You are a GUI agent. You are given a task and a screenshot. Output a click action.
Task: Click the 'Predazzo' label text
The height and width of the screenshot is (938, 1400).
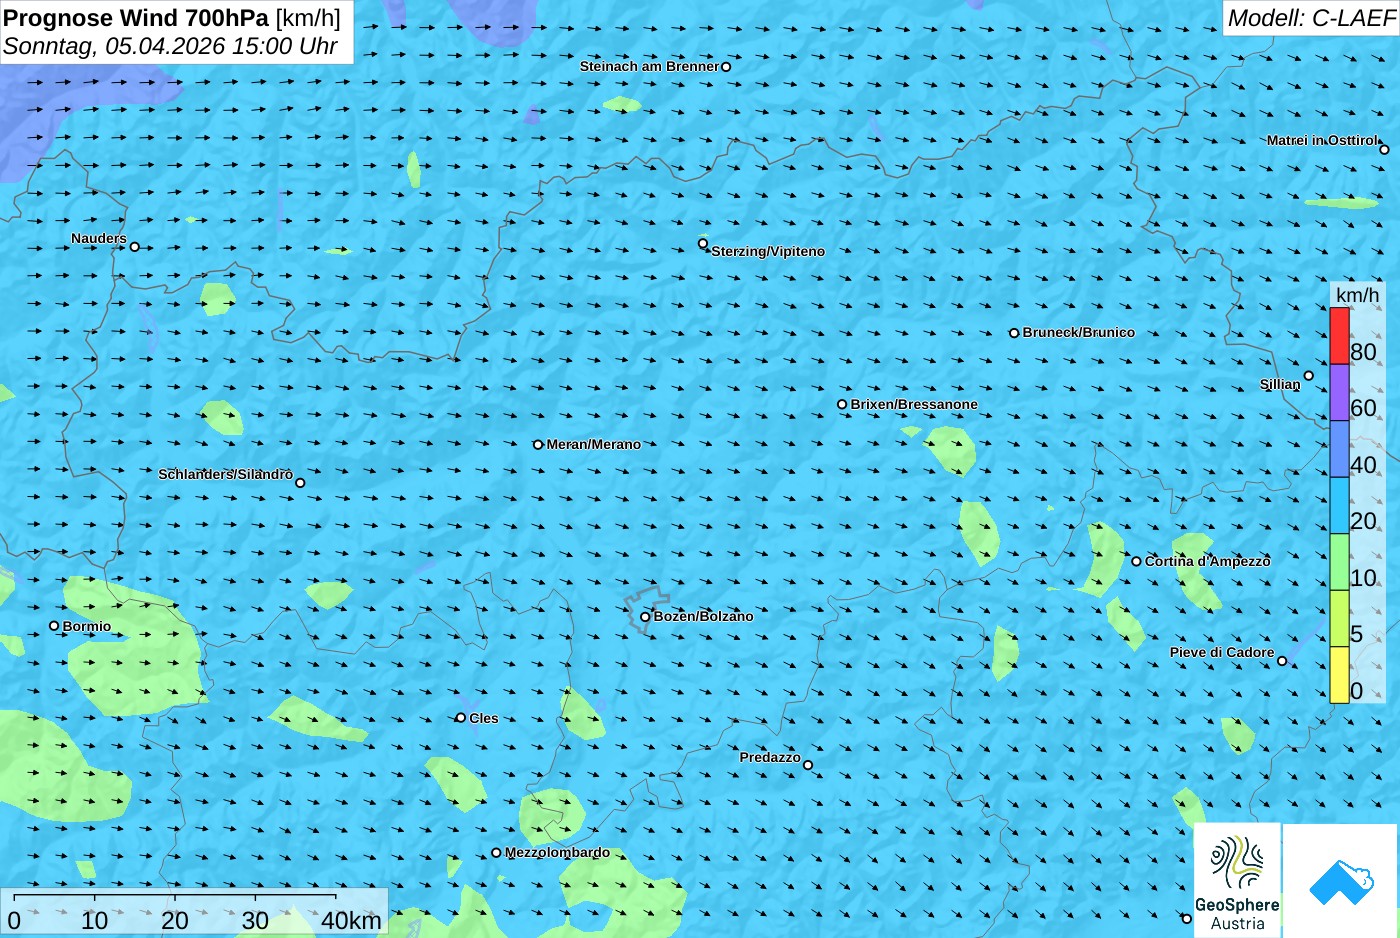click(770, 758)
